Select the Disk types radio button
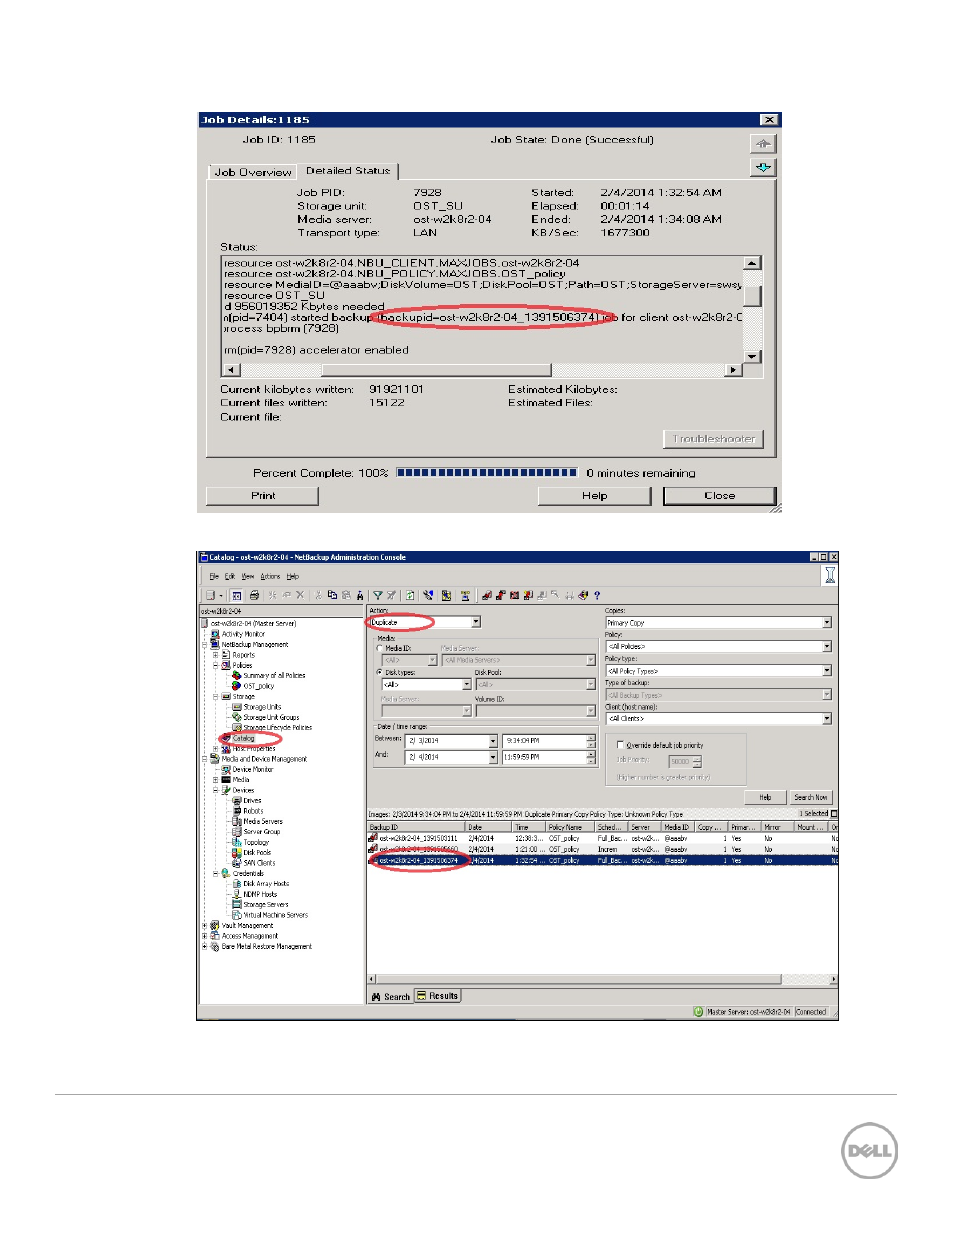The height and width of the screenshot is (1235, 954). [x=379, y=672]
